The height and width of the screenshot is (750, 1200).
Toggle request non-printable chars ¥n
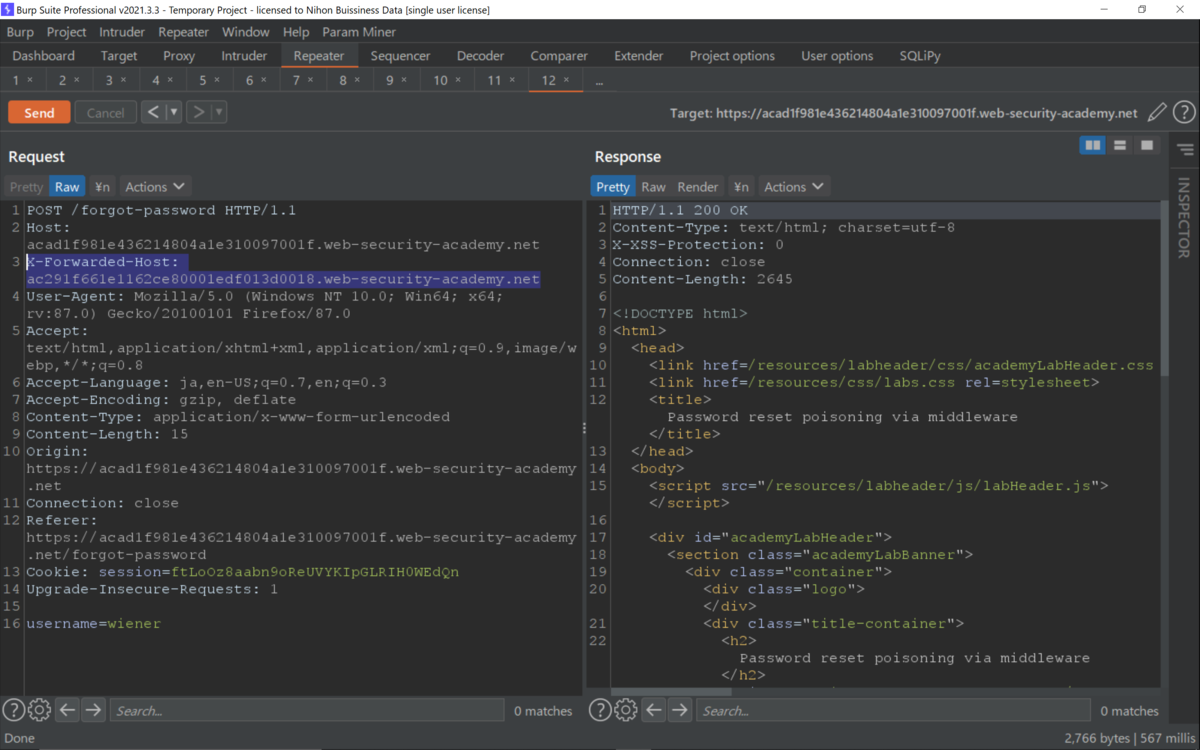(102, 187)
